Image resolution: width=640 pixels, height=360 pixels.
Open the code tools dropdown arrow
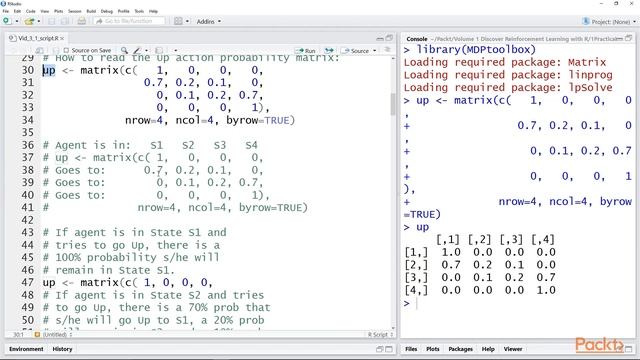(147, 51)
